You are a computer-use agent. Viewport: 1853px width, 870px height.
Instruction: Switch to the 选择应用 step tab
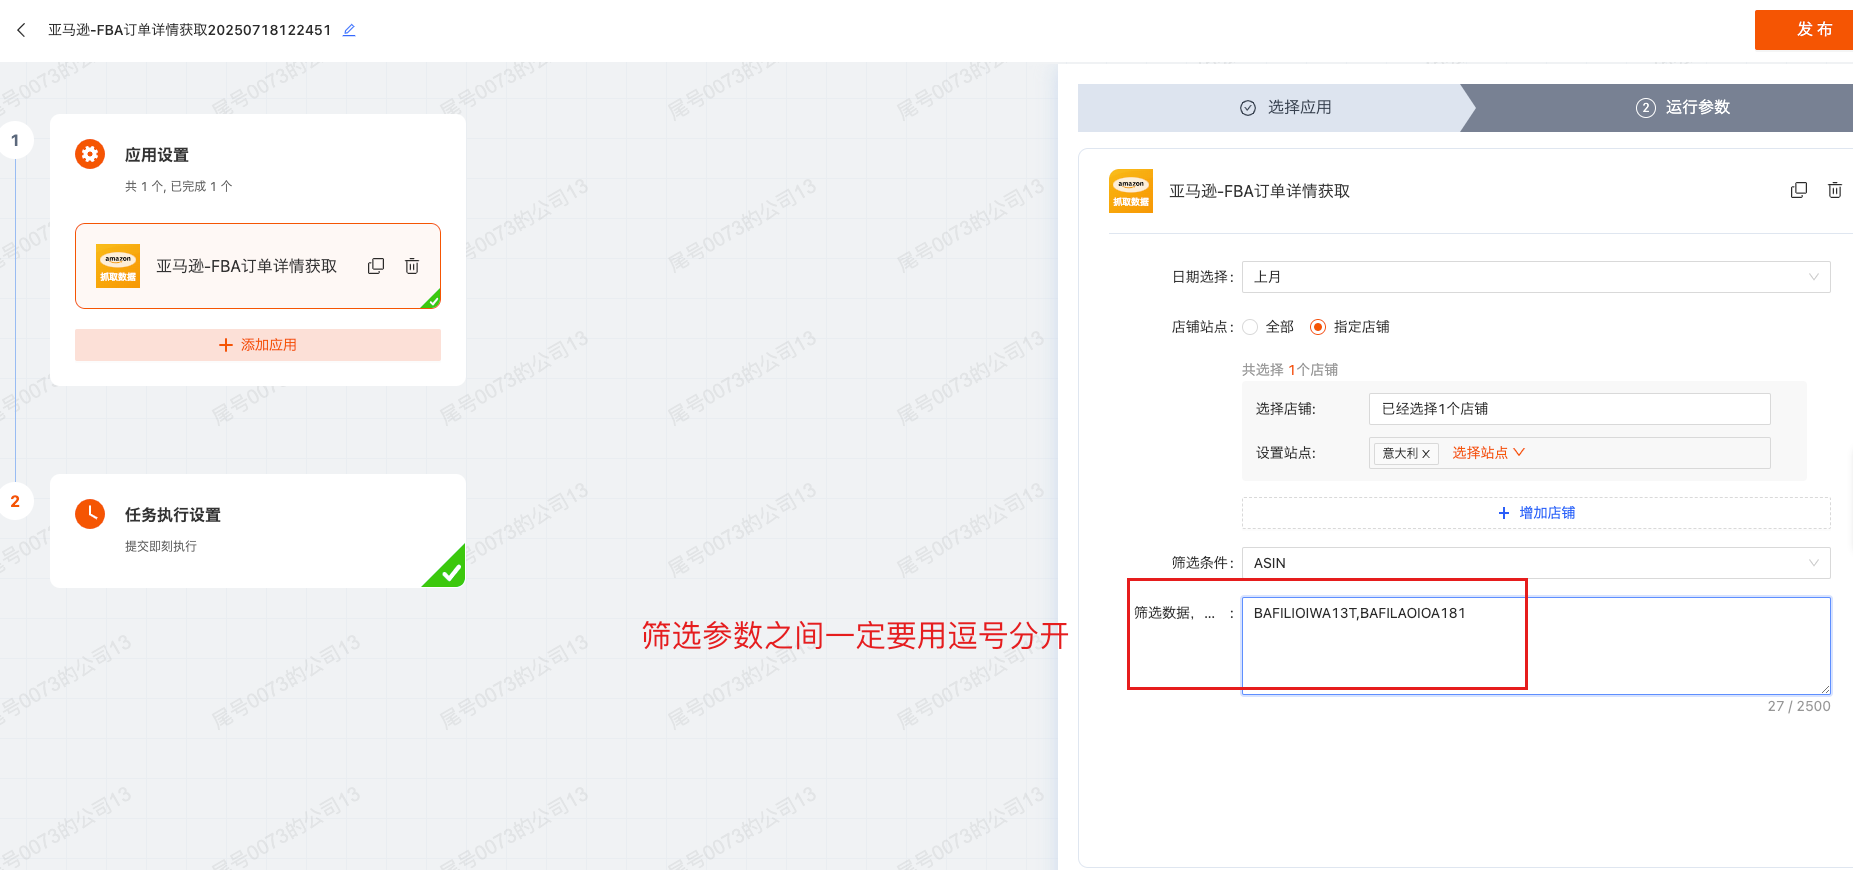[1286, 107]
